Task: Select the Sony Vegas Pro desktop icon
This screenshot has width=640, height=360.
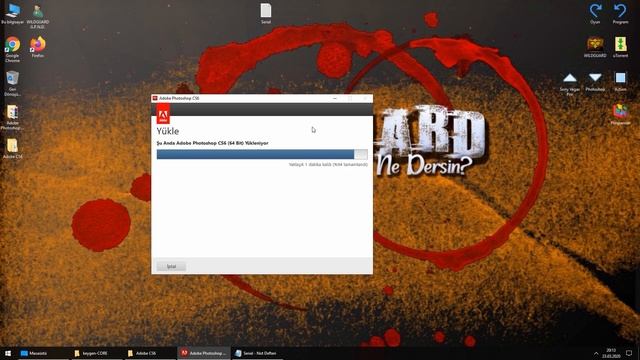Action: coord(570,83)
